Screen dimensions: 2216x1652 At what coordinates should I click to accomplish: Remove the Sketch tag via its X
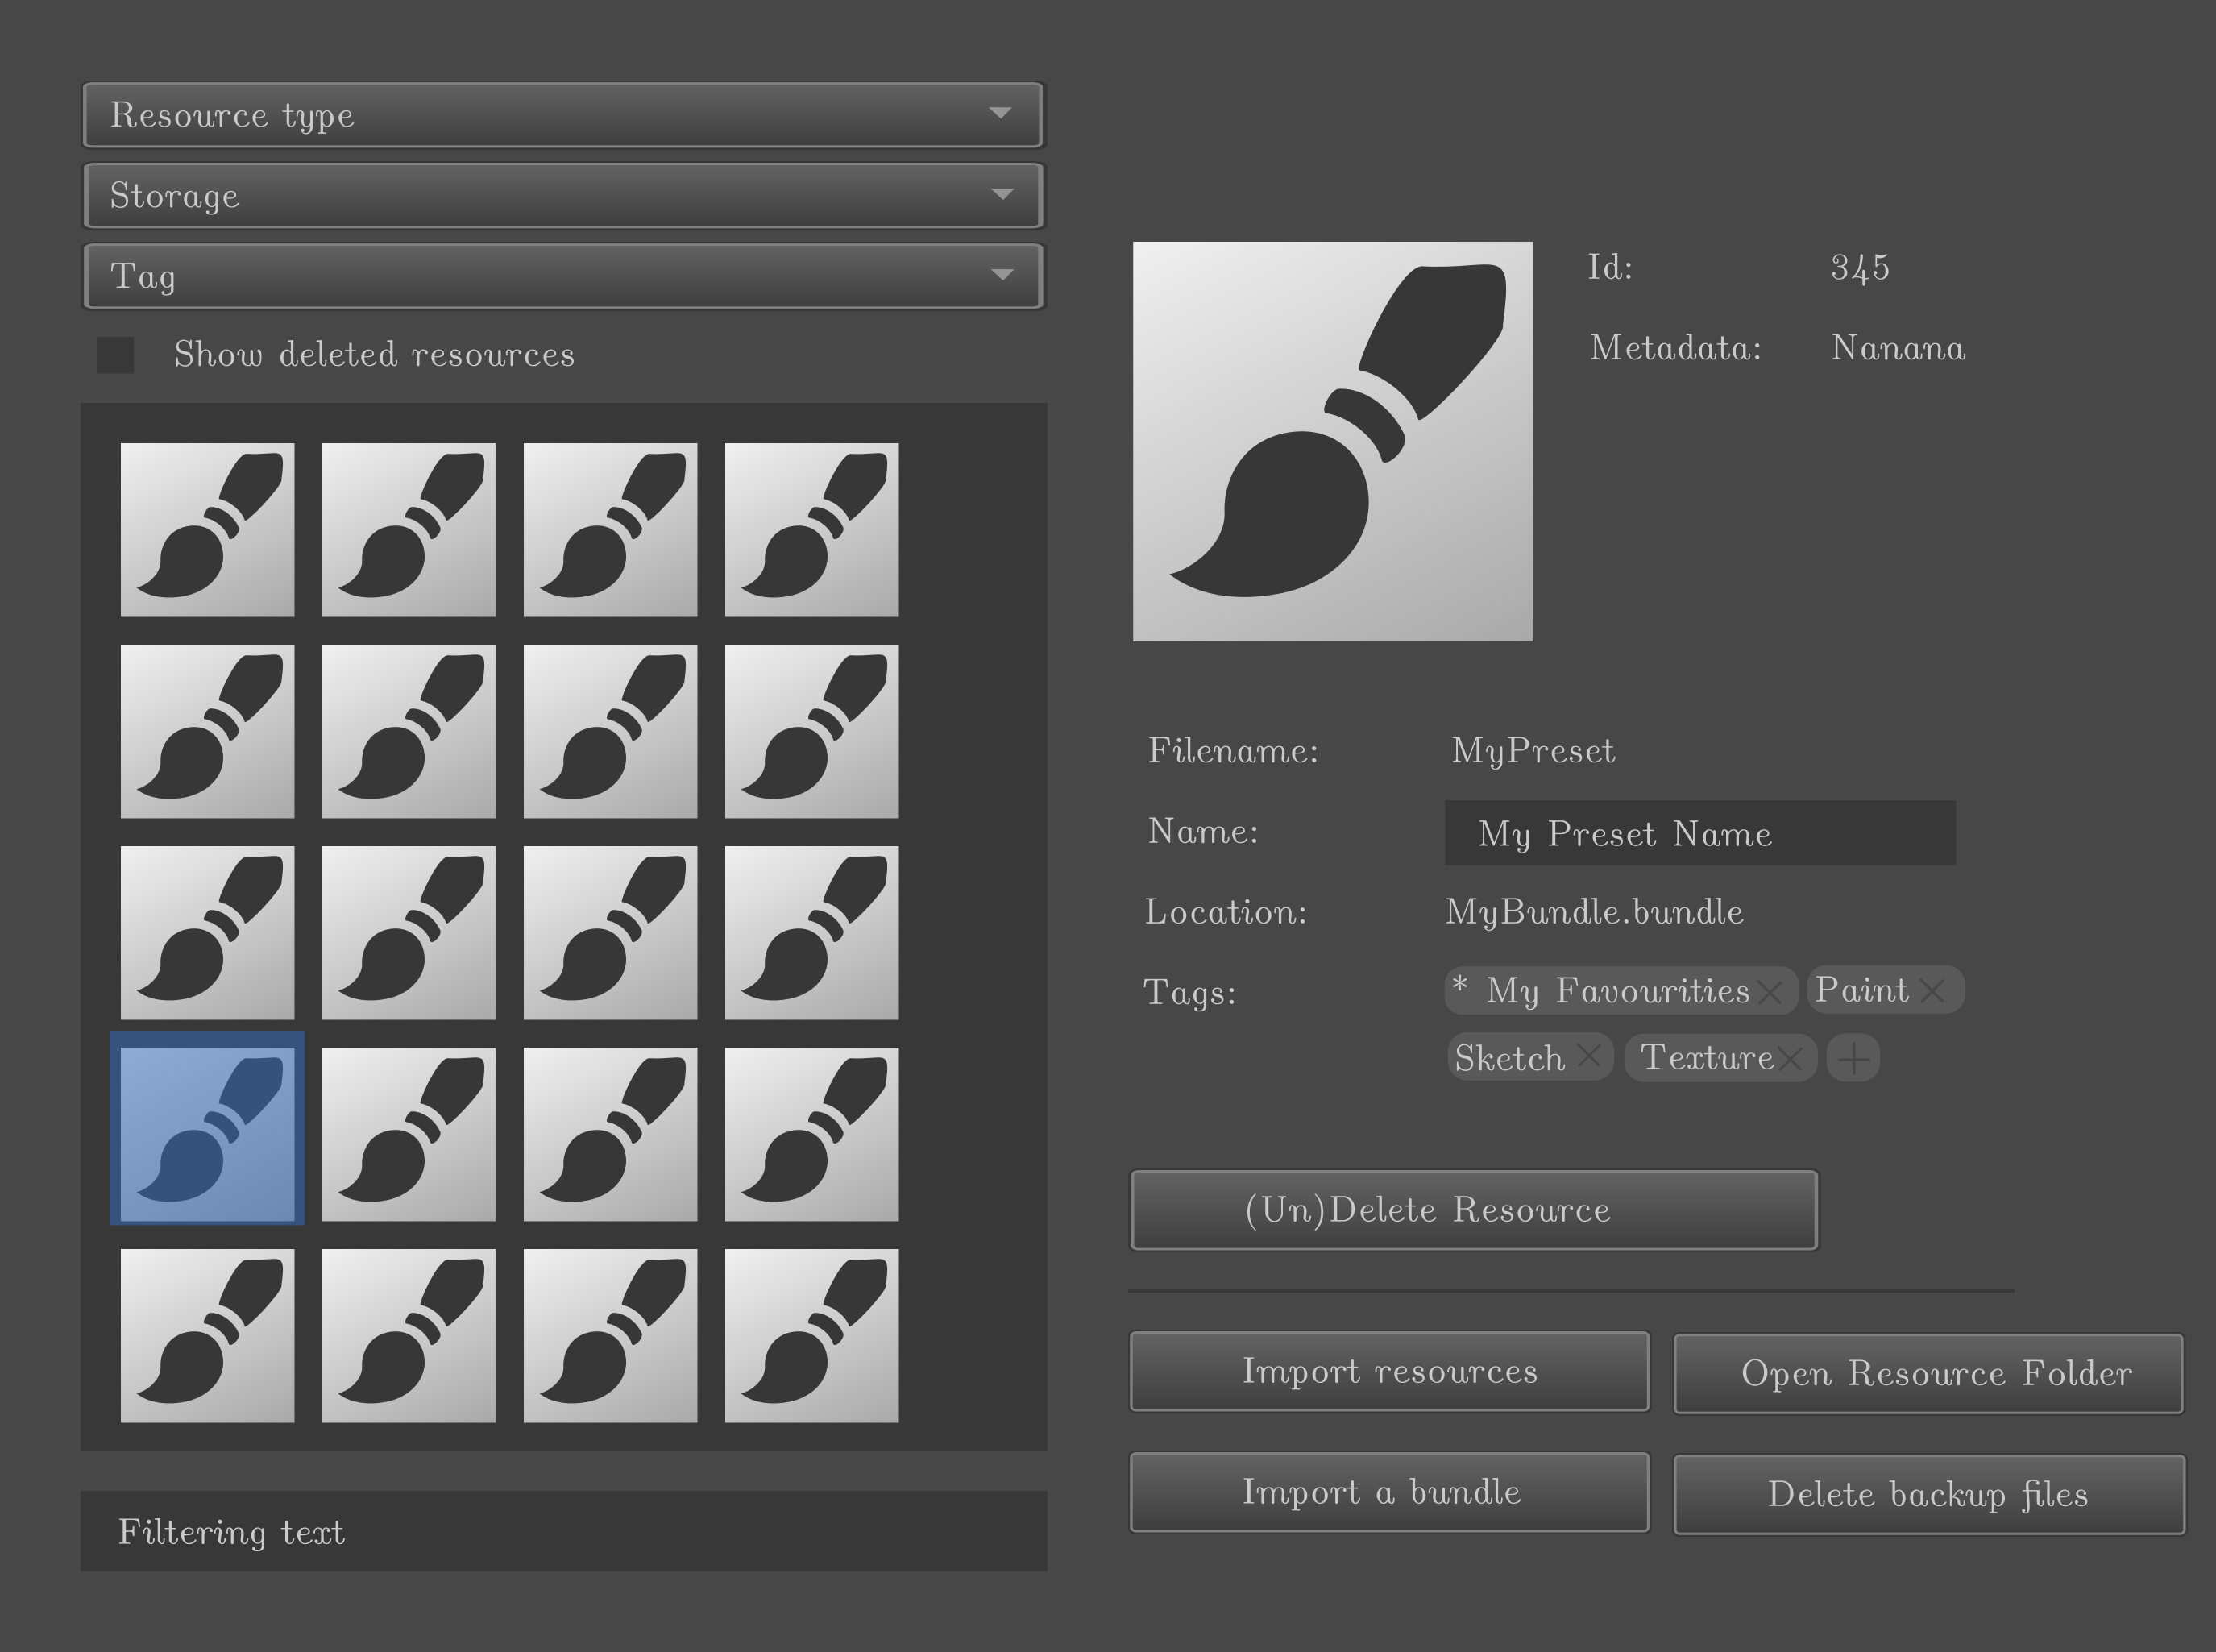1589,1056
